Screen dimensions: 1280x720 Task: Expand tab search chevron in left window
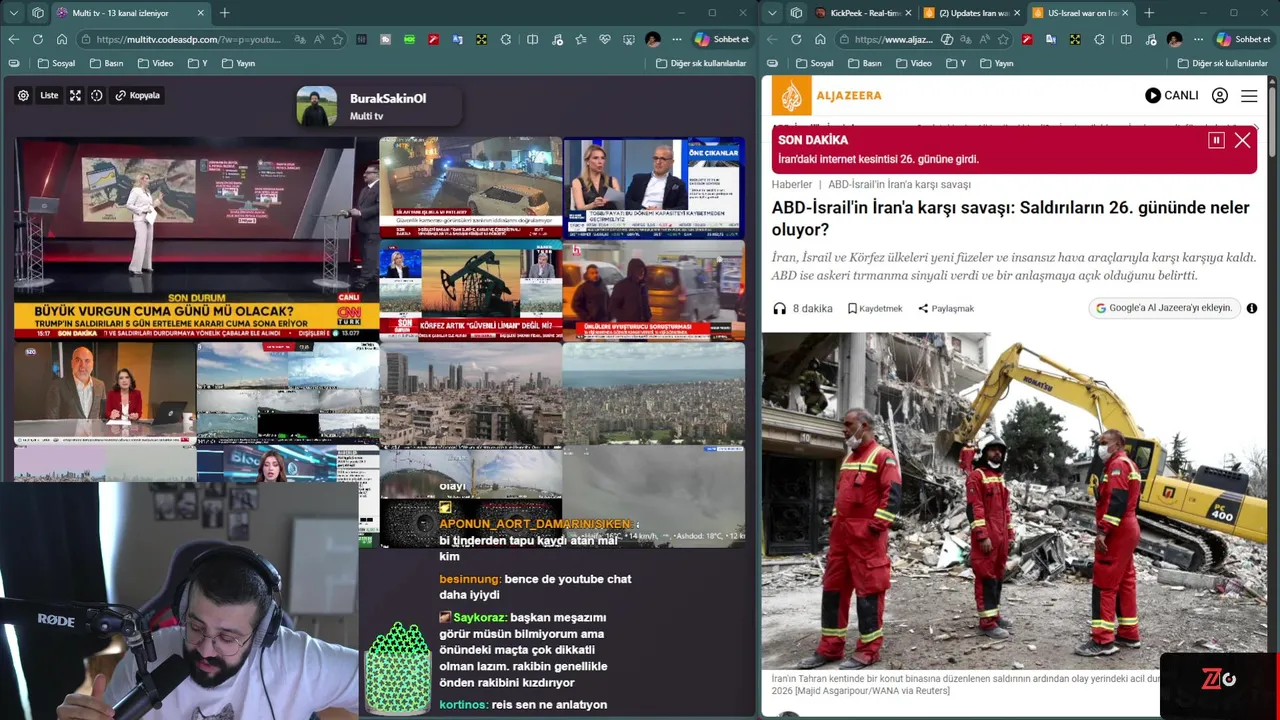14,13
